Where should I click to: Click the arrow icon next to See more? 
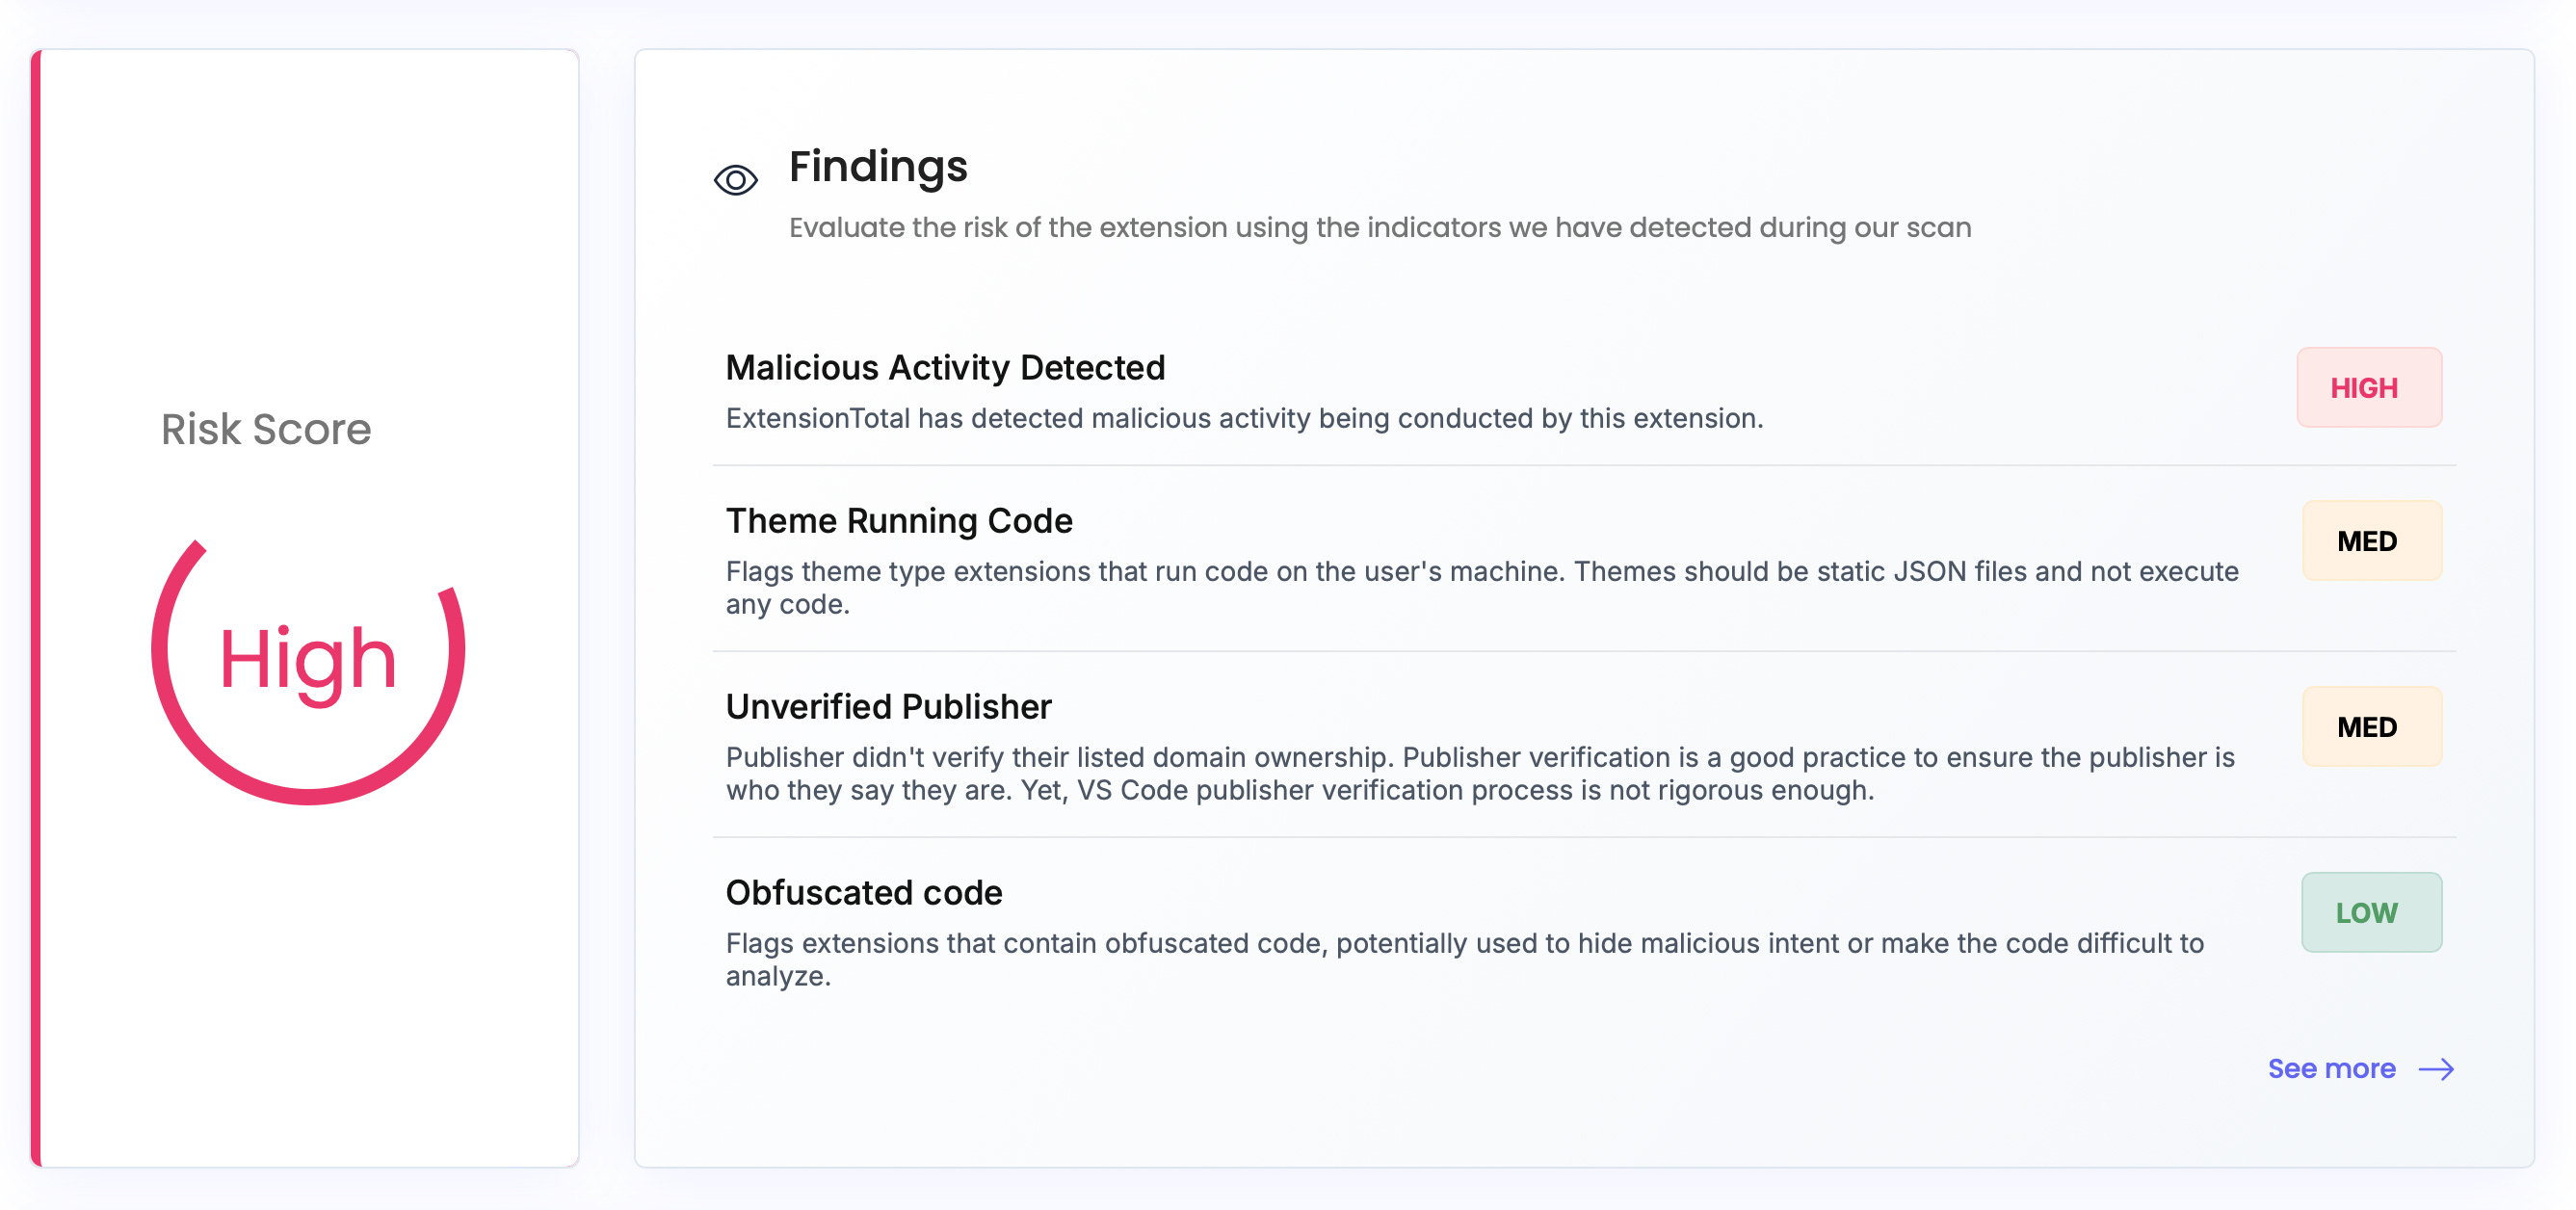2436,1069
